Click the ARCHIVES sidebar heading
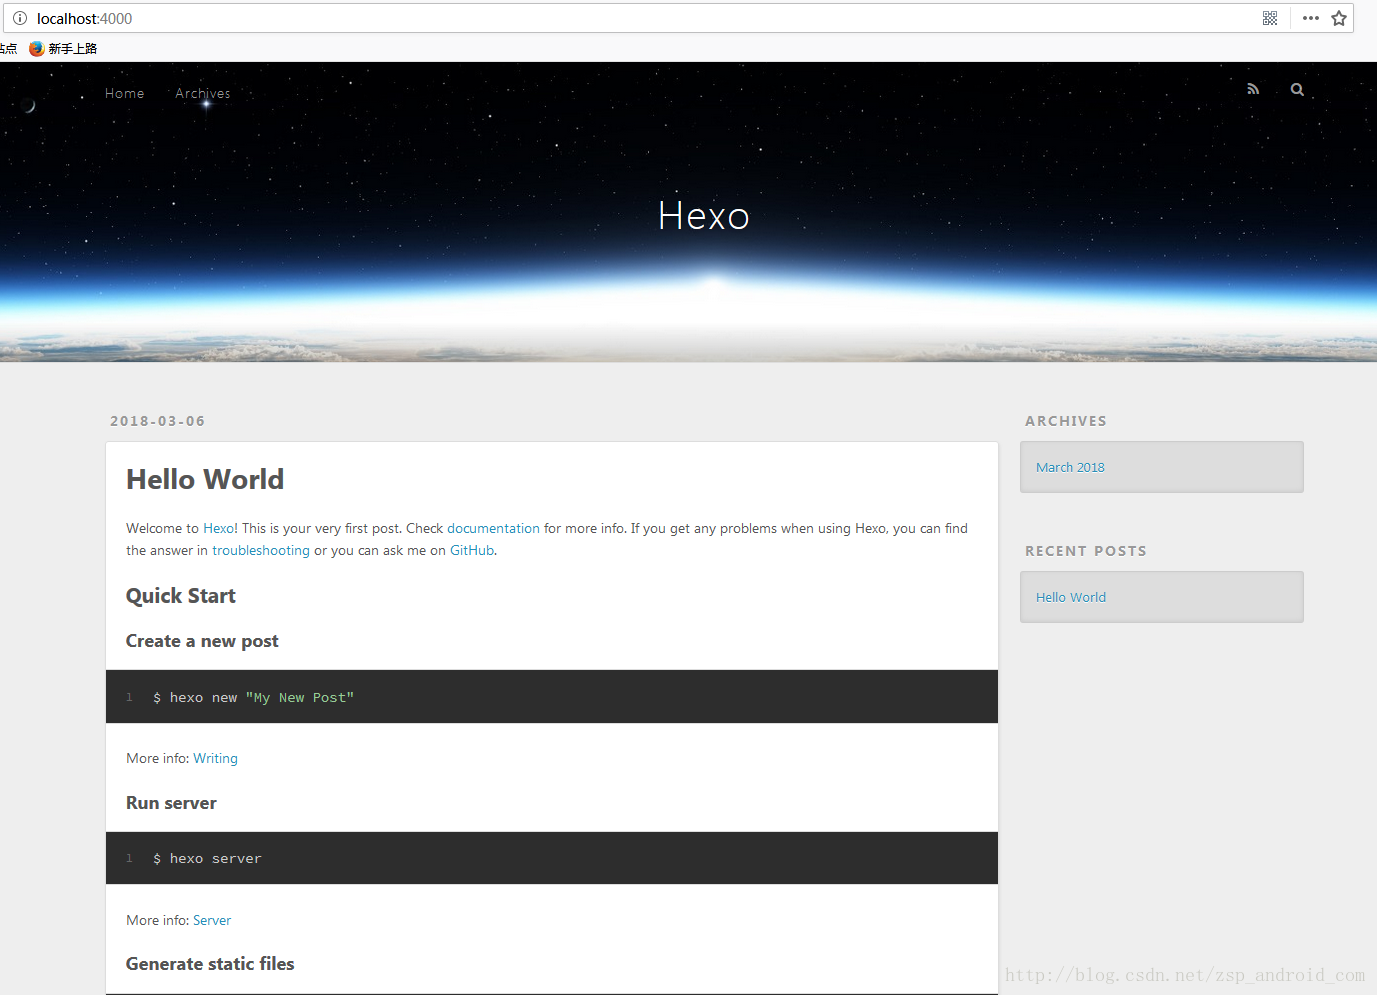1377x995 pixels. pos(1066,421)
